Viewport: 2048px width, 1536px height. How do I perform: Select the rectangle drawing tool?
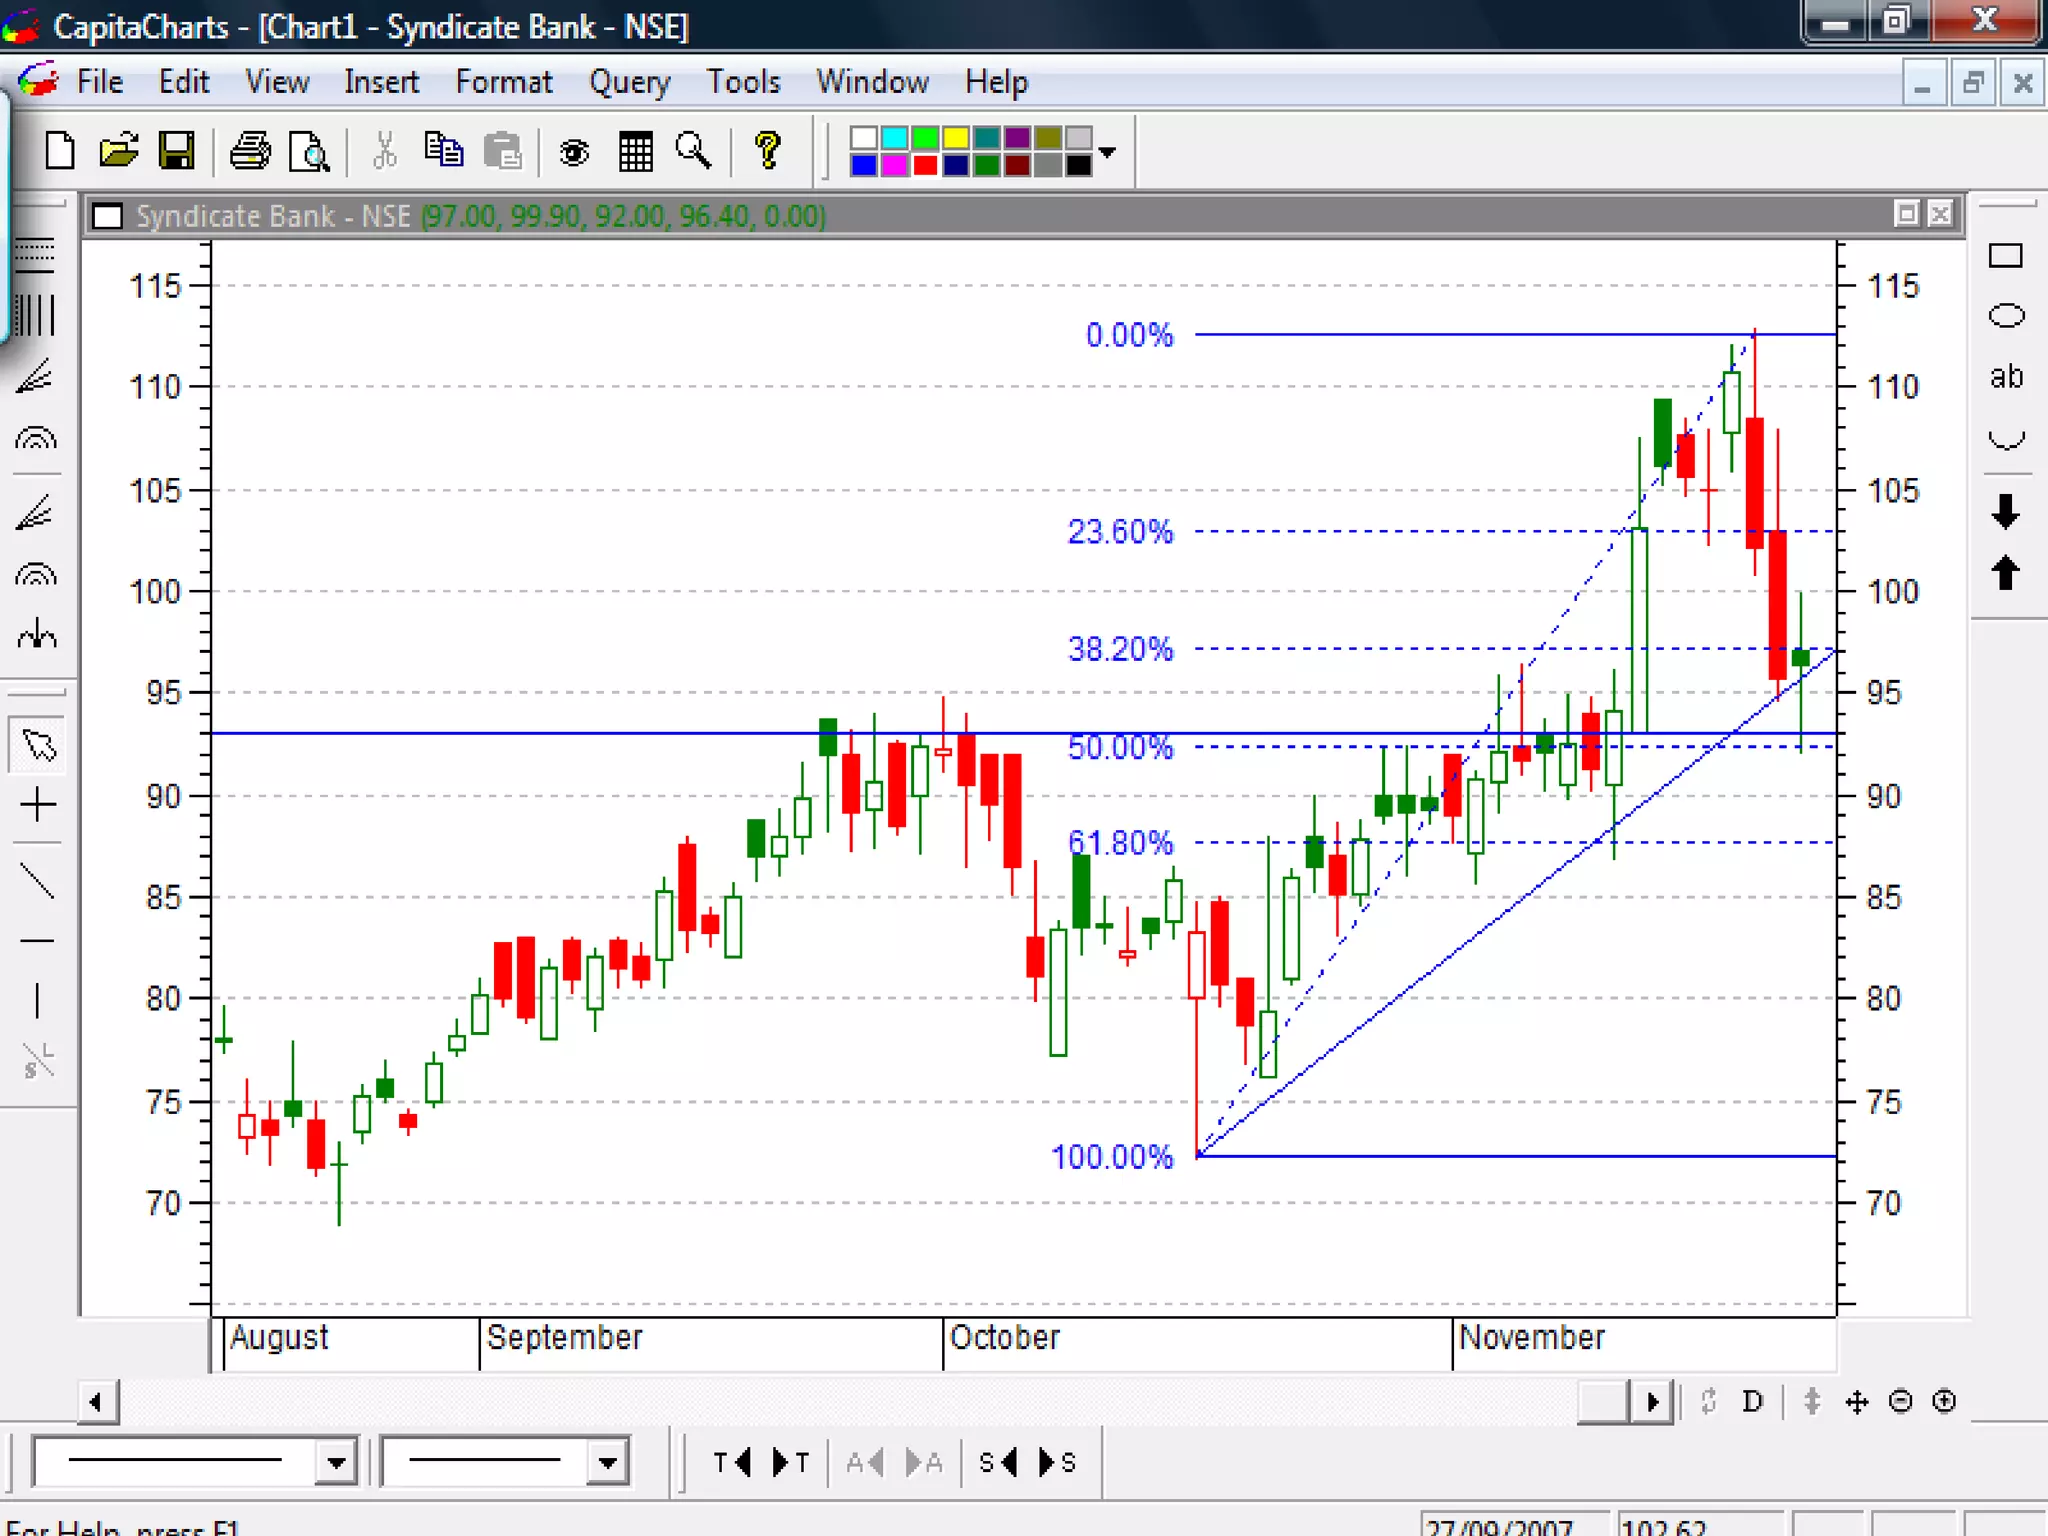(2005, 256)
